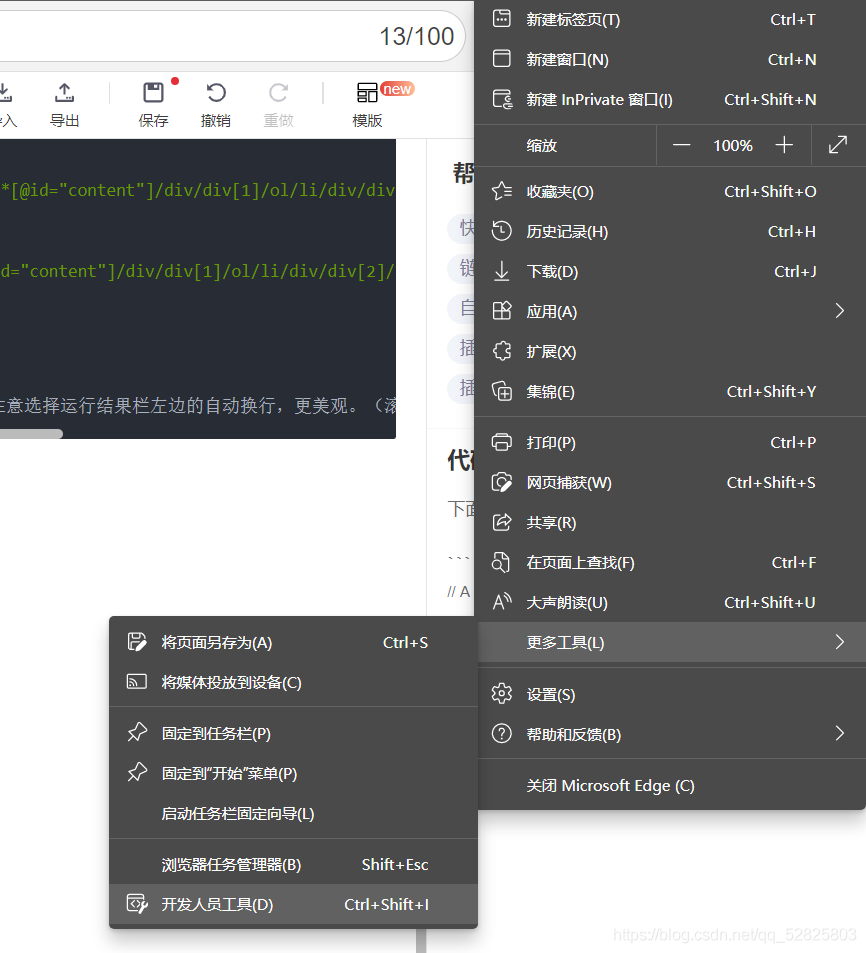
Task: Click the find on page icon
Action: (501, 562)
